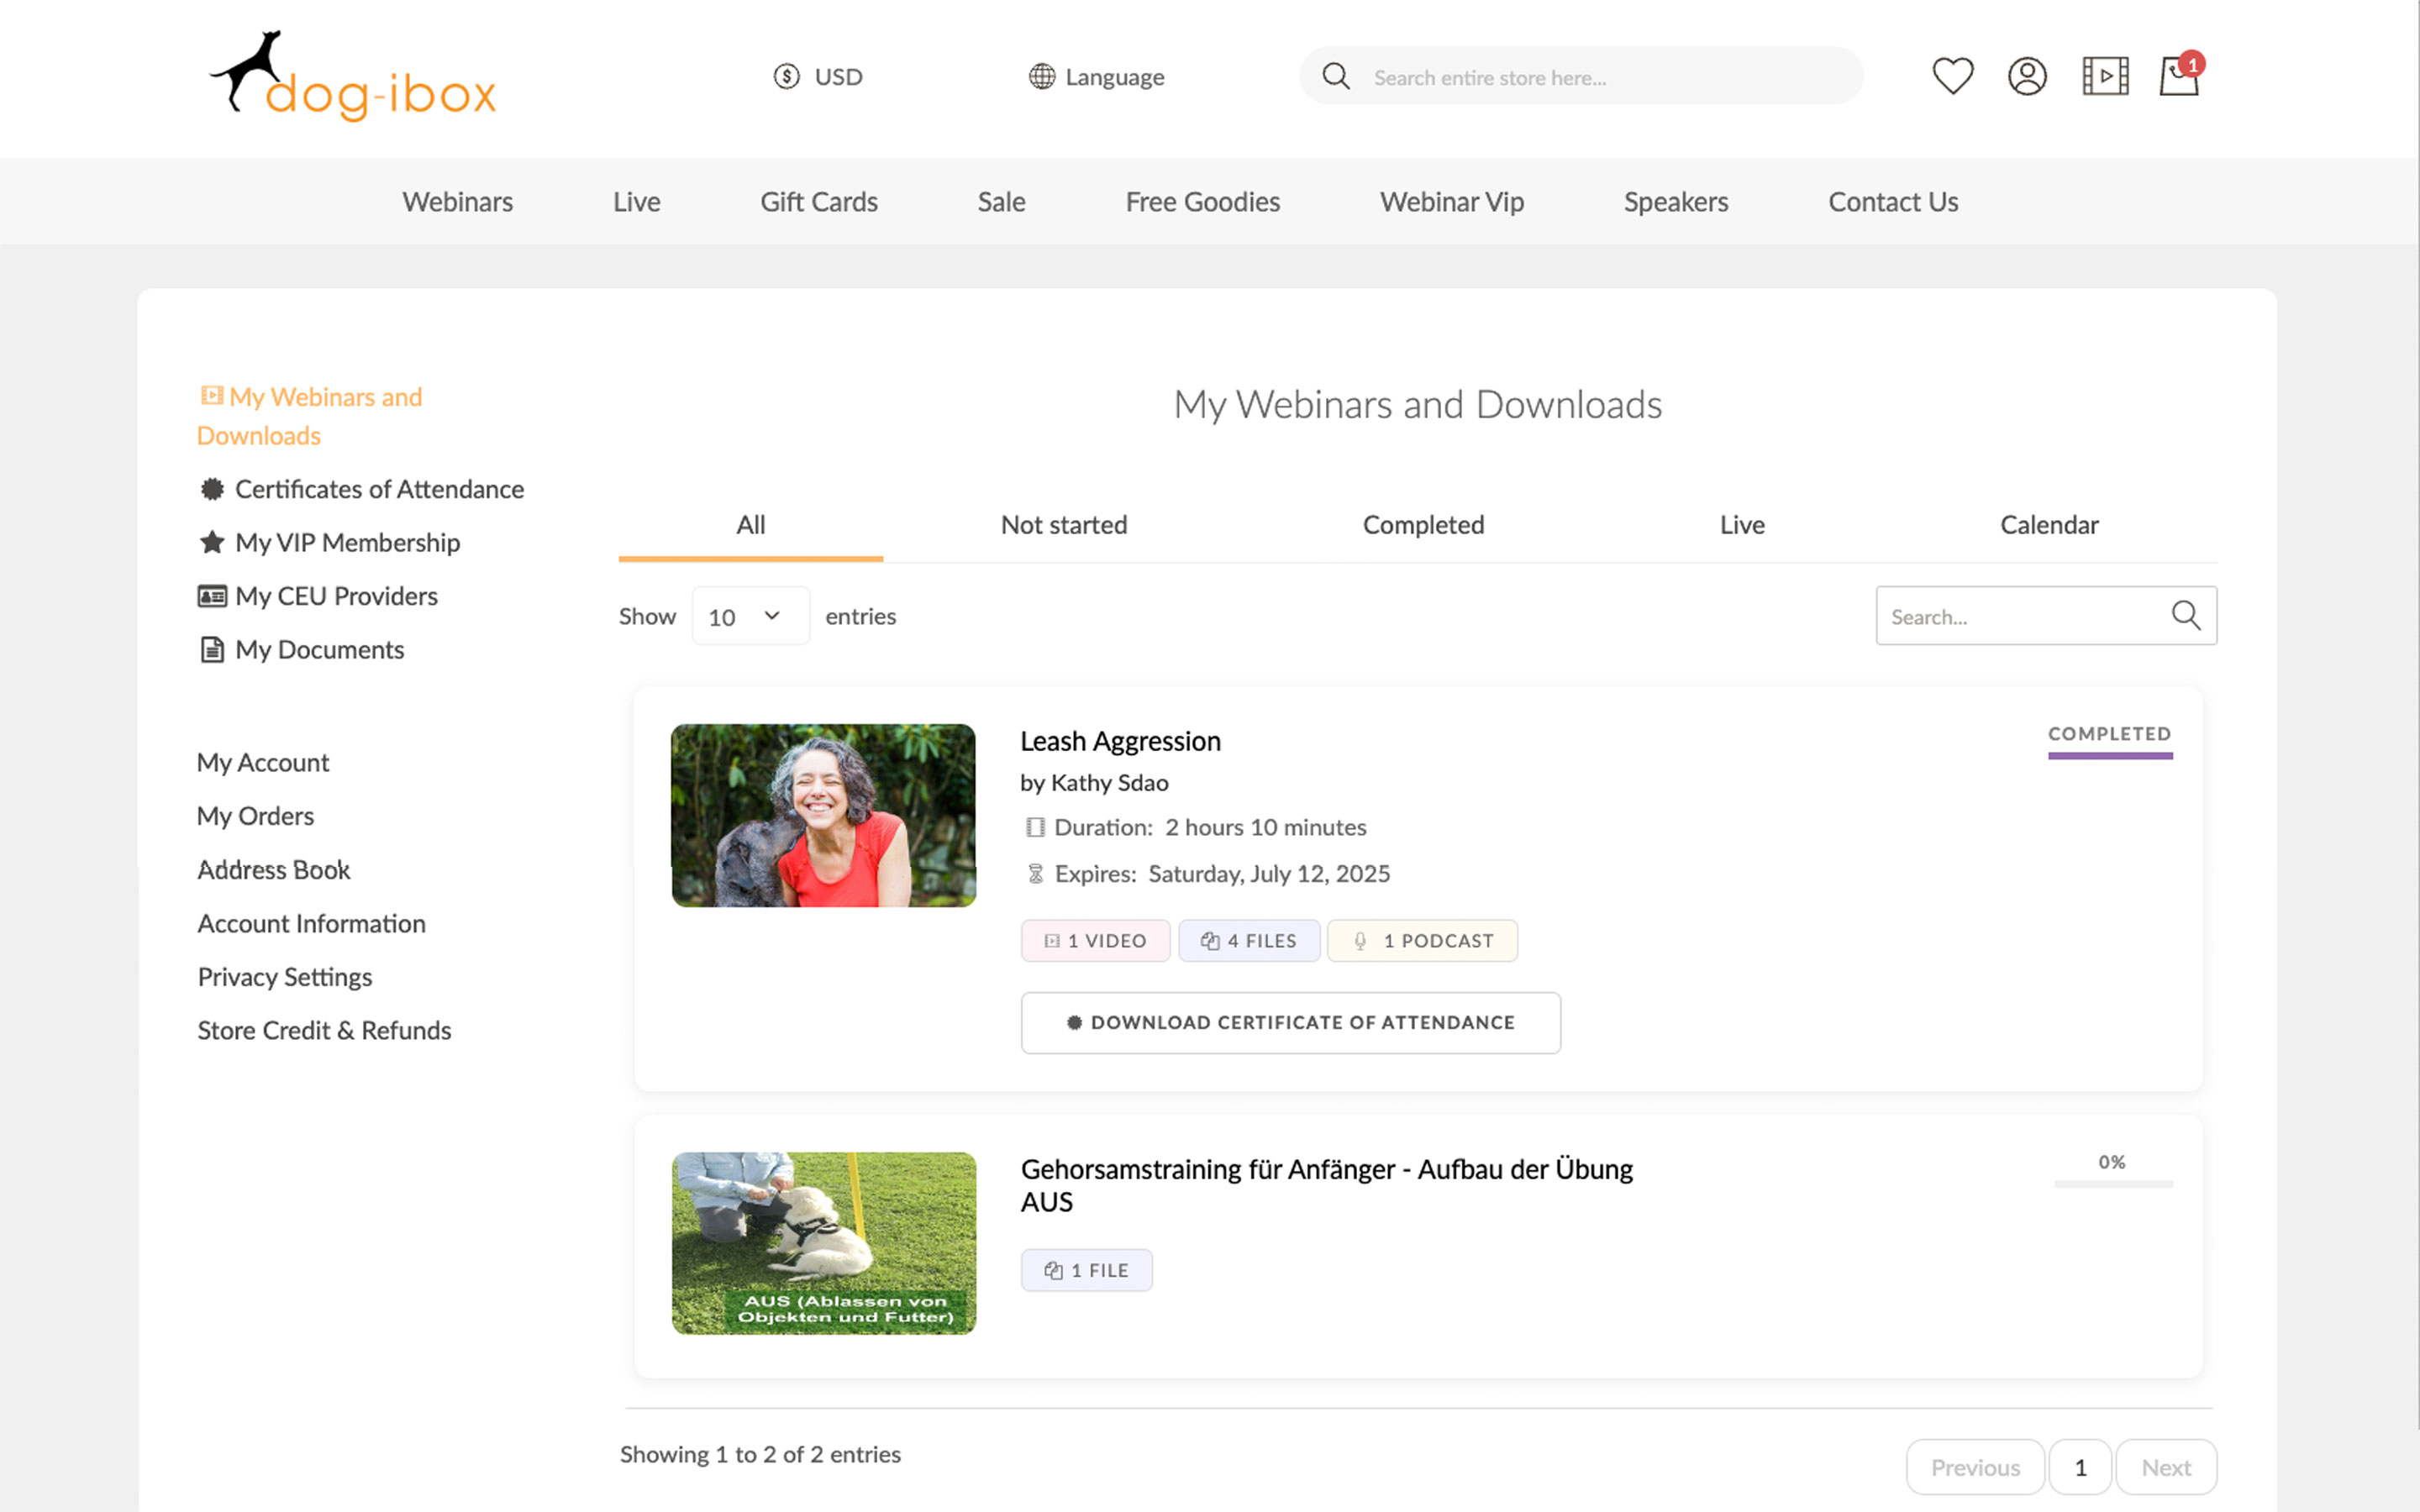Click the magnifier in the table search box
2420x1512 pixels.
pyautogui.click(x=2186, y=616)
